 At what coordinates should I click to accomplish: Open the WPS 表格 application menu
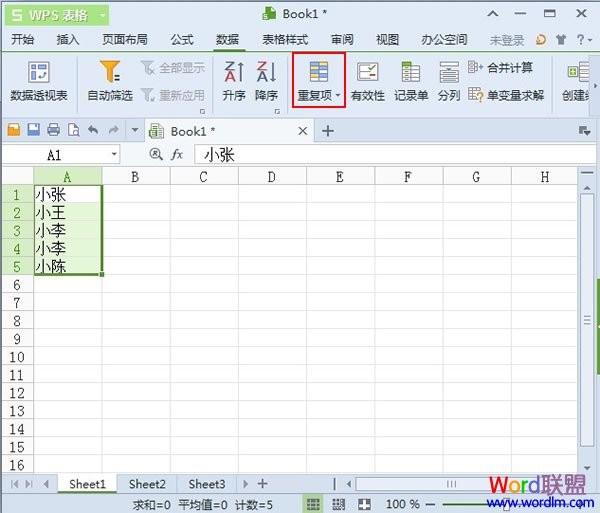click(57, 15)
